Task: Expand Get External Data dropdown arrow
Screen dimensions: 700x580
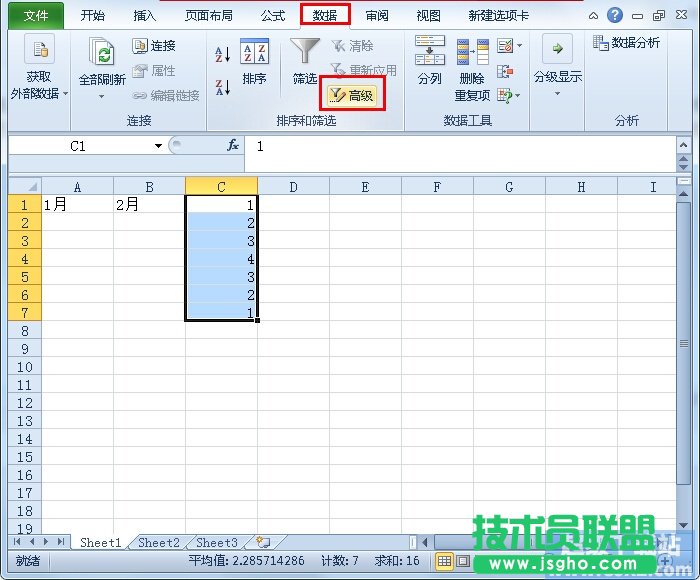Action: pyautogui.click(x=66, y=93)
